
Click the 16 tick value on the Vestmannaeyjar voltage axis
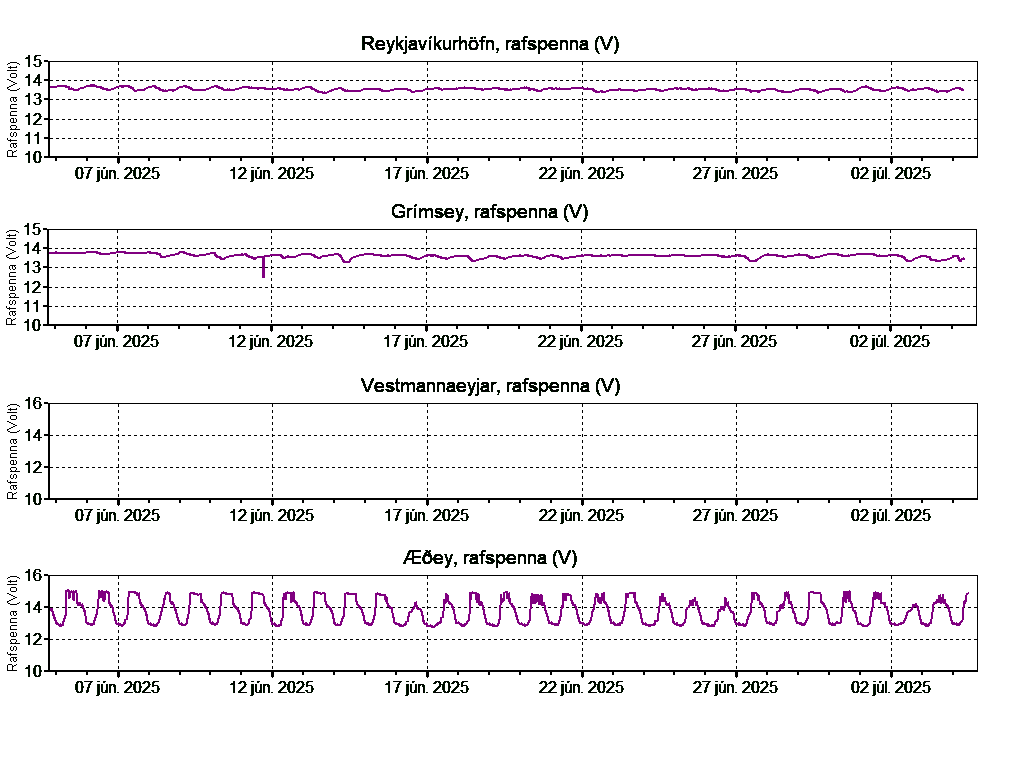pyautogui.click(x=33, y=404)
